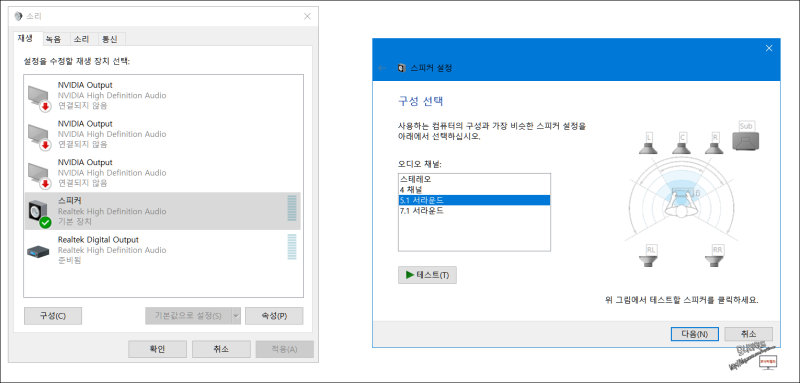The height and width of the screenshot is (383, 800).
Task: Select 7.1 서라운드 audio channel
Action: (474, 210)
